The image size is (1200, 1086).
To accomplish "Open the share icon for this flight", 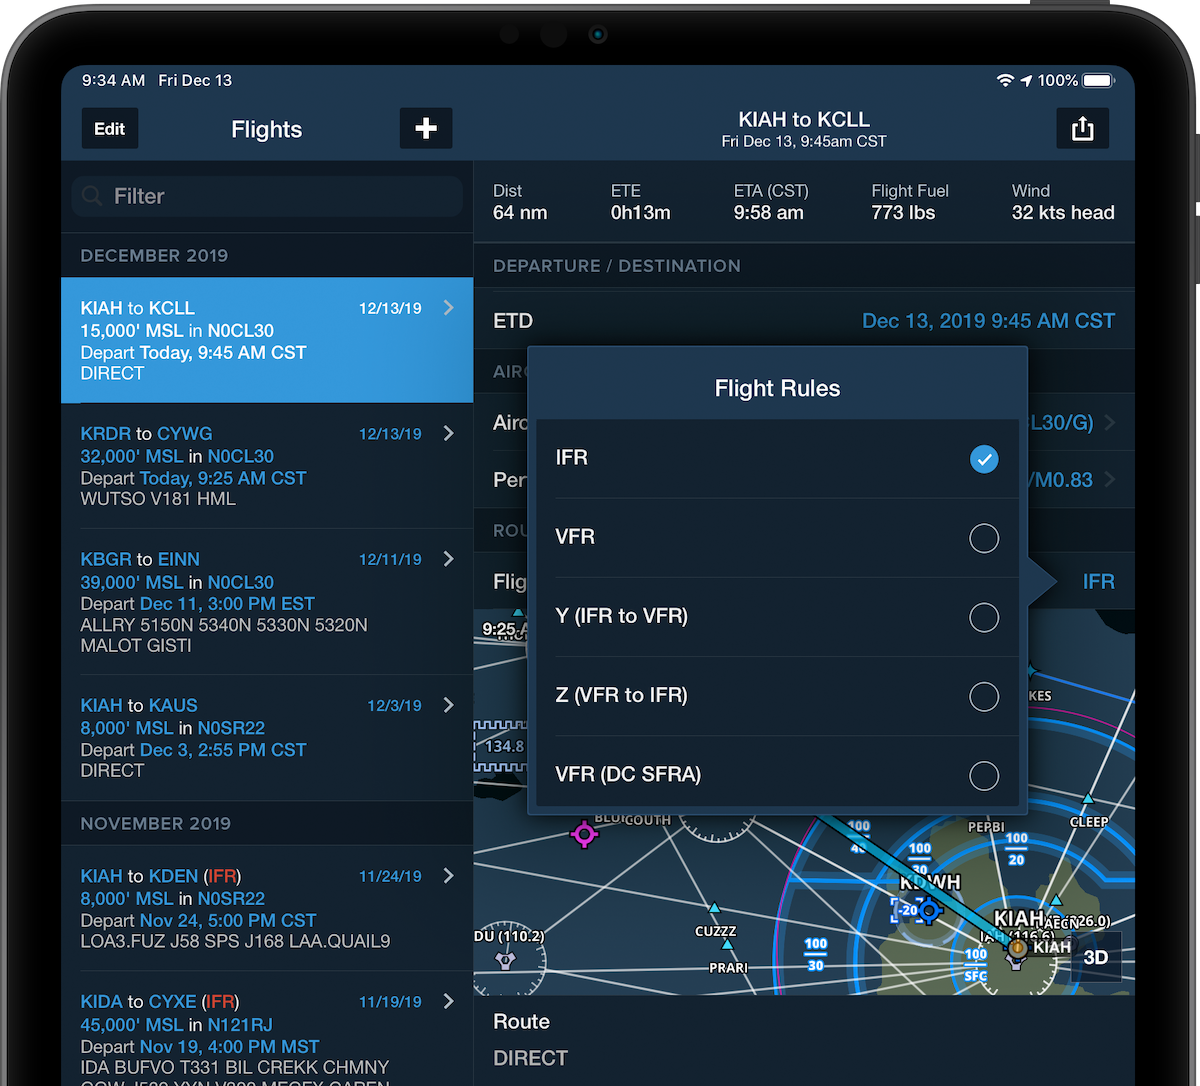I will pos(1082,129).
